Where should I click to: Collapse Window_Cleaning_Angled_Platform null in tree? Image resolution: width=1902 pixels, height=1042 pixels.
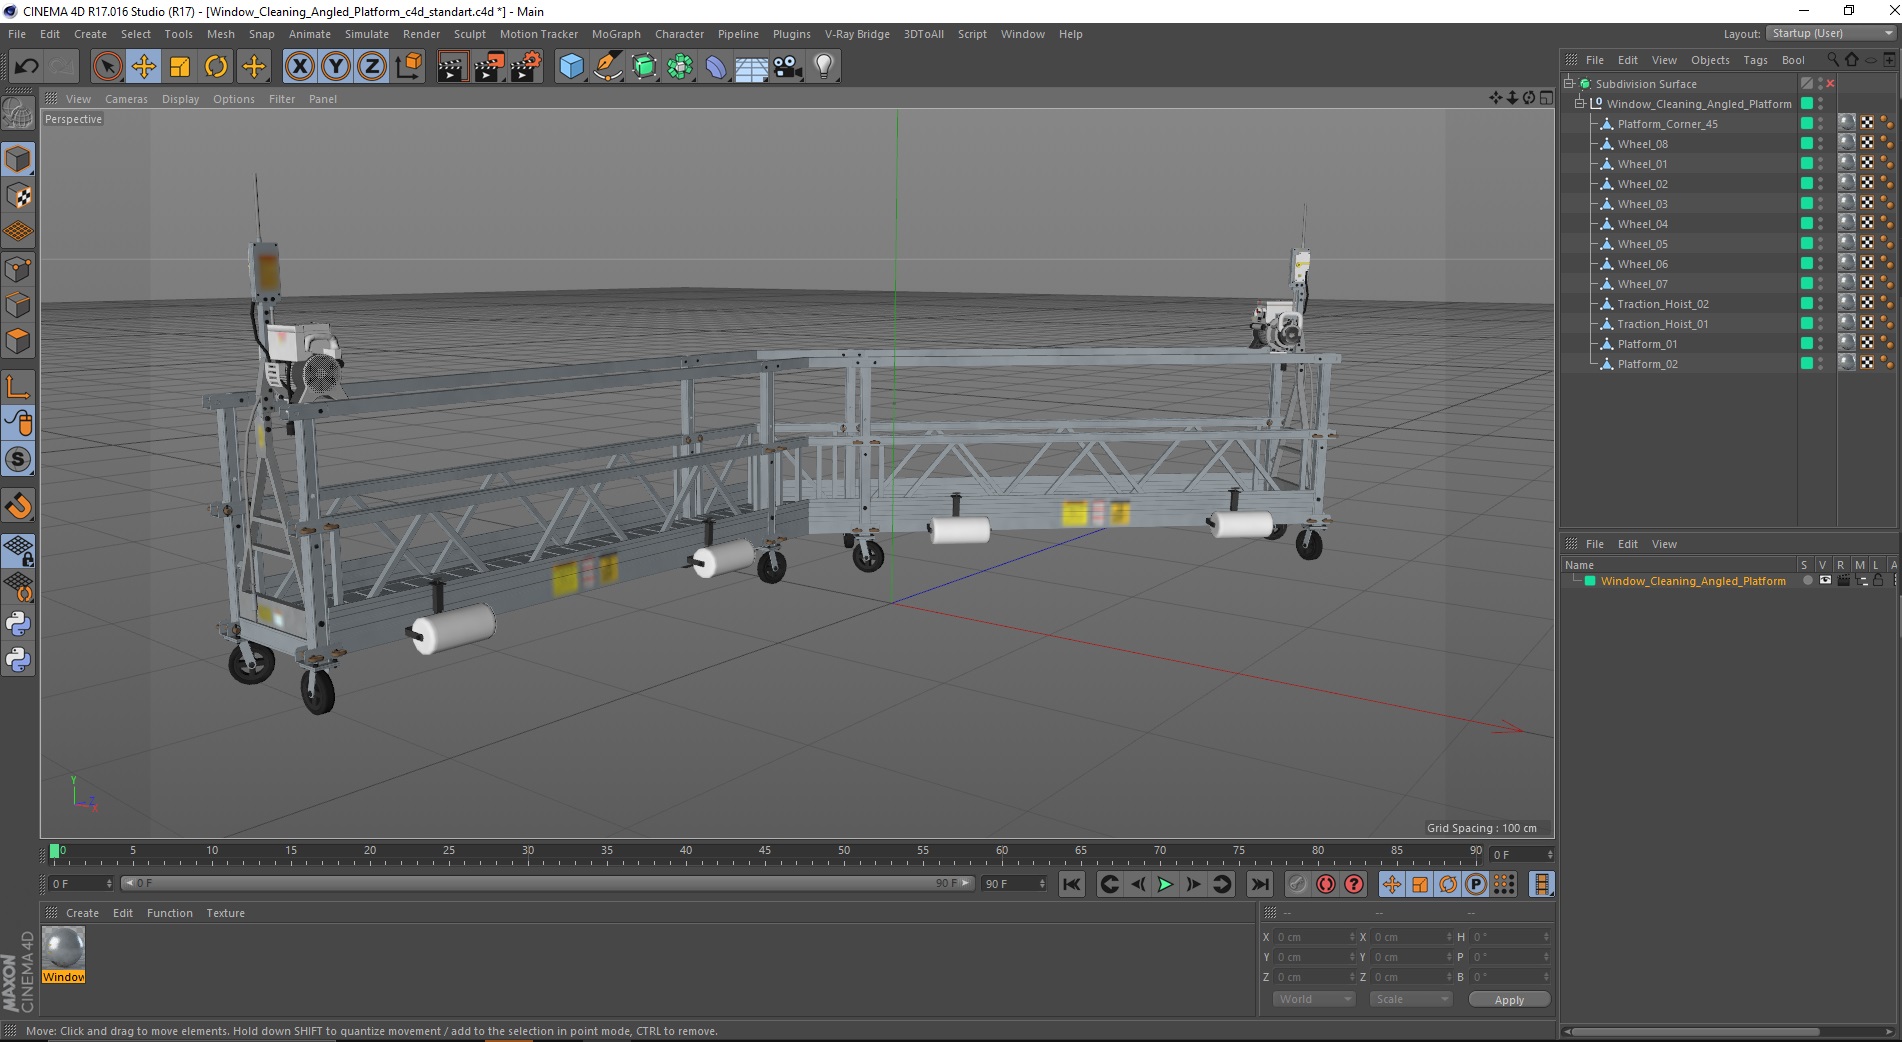click(x=1580, y=104)
